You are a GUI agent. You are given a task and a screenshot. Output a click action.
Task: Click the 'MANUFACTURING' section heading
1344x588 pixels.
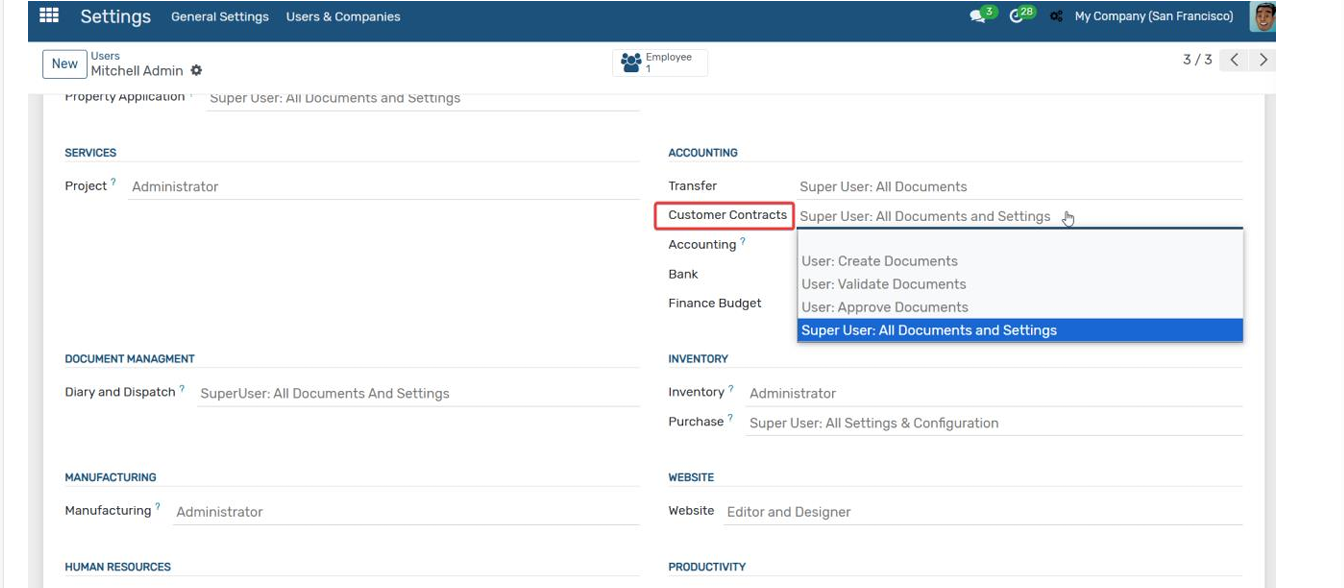click(111, 478)
